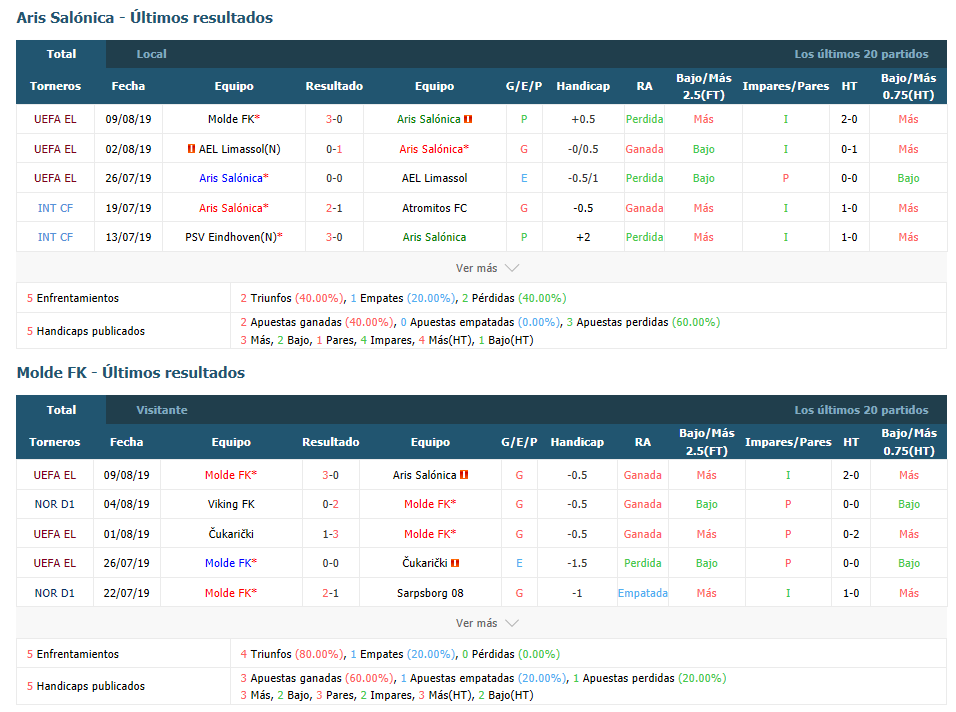Open the Atromitos FC team link
This screenshot has height=712, width=956.
pyautogui.click(x=435, y=208)
